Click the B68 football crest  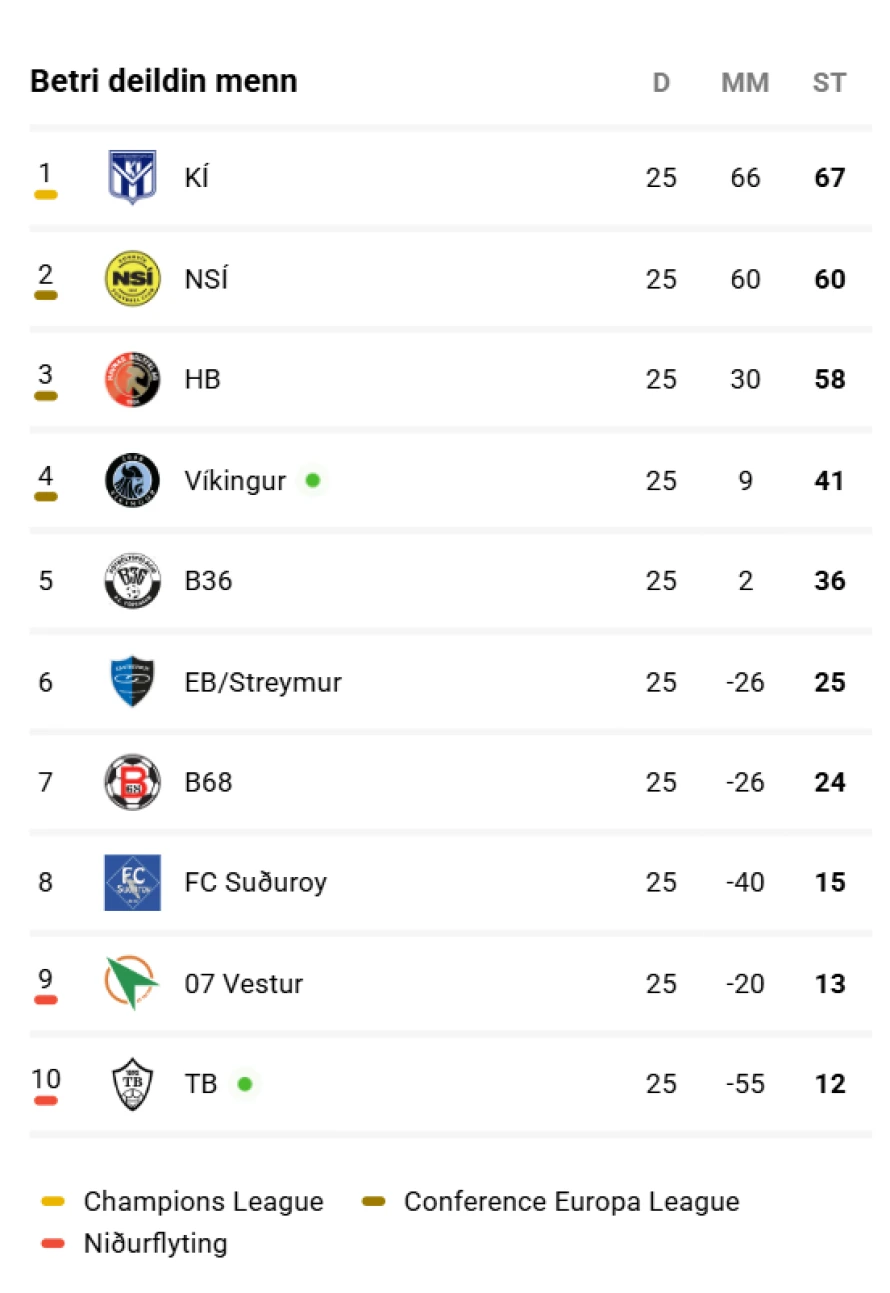tap(132, 782)
